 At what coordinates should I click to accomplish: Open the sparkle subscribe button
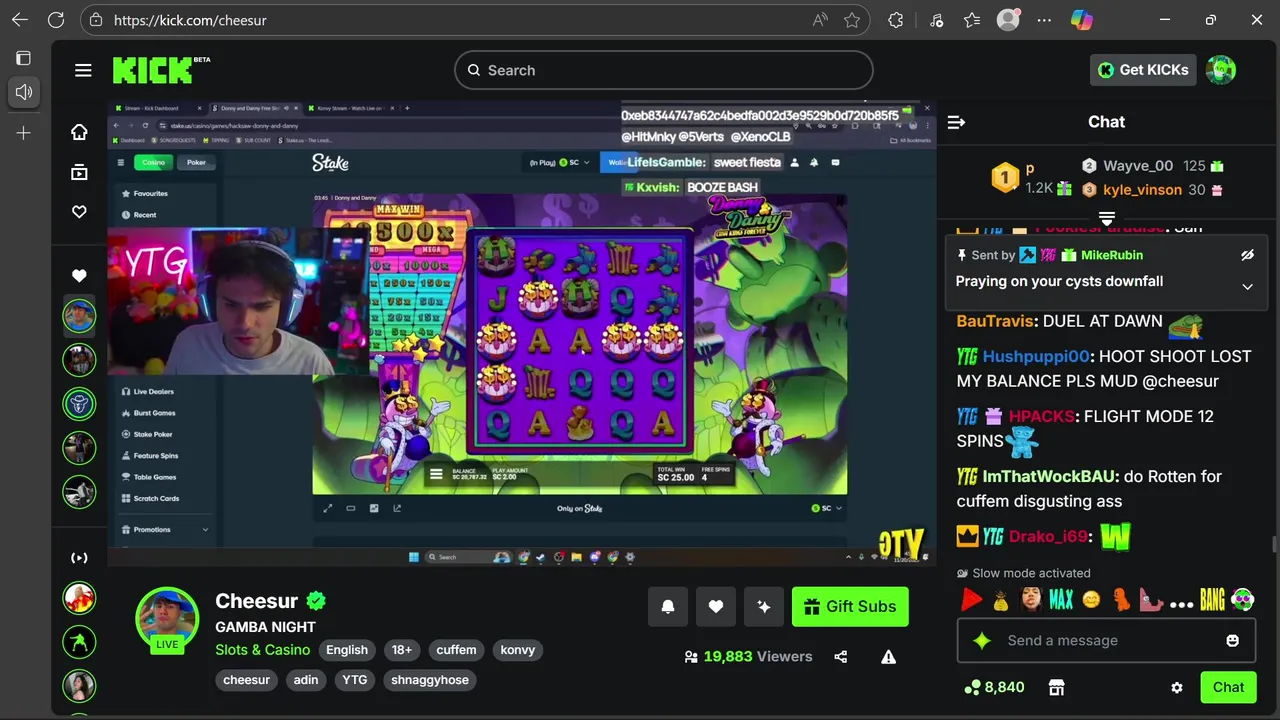click(764, 606)
